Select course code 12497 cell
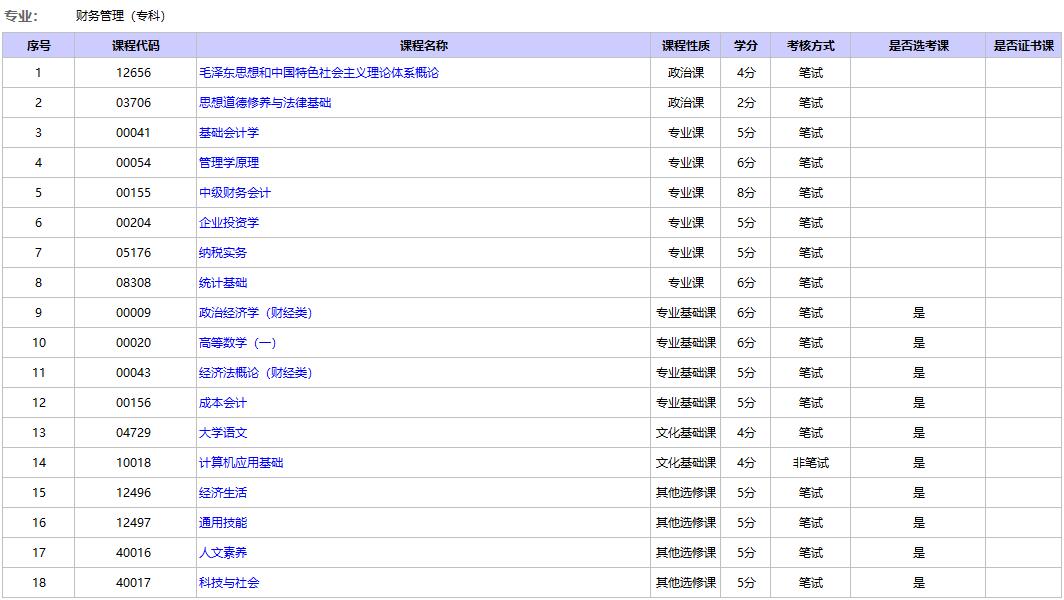This screenshot has height=600, width=1064. click(x=134, y=523)
